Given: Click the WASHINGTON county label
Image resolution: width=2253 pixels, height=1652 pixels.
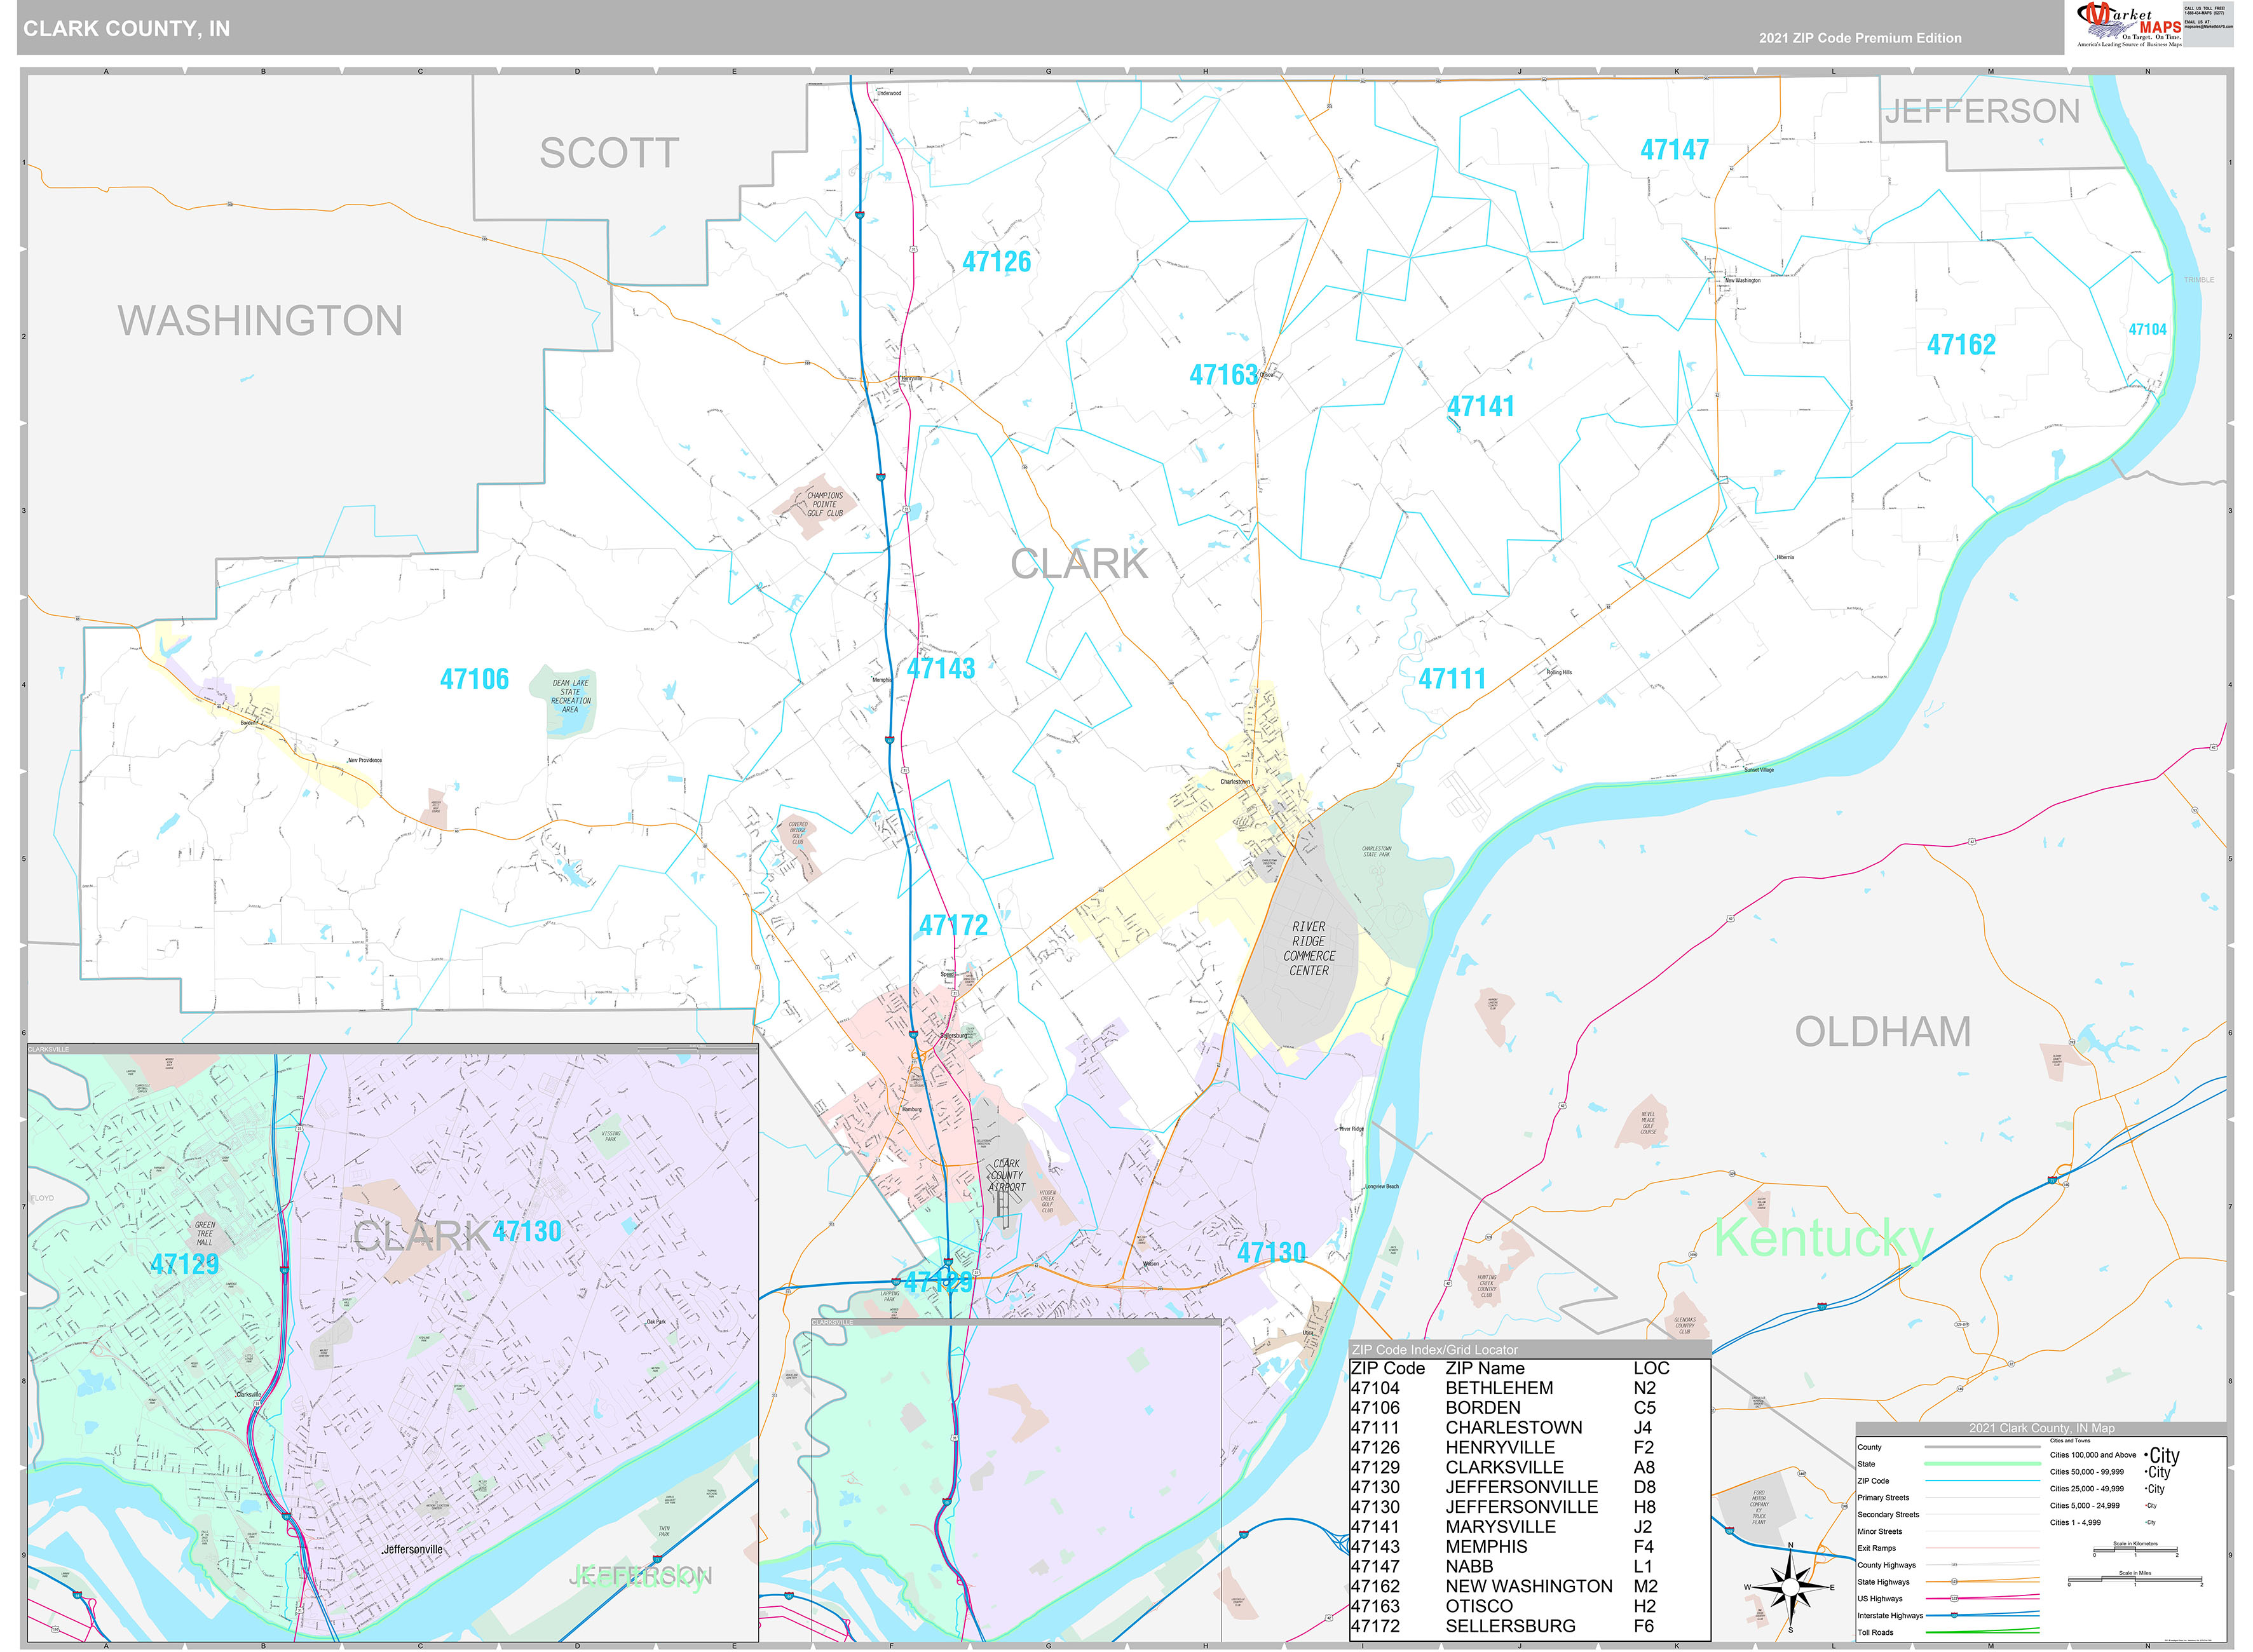Looking at the screenshot, I should (x=260, y=321).
